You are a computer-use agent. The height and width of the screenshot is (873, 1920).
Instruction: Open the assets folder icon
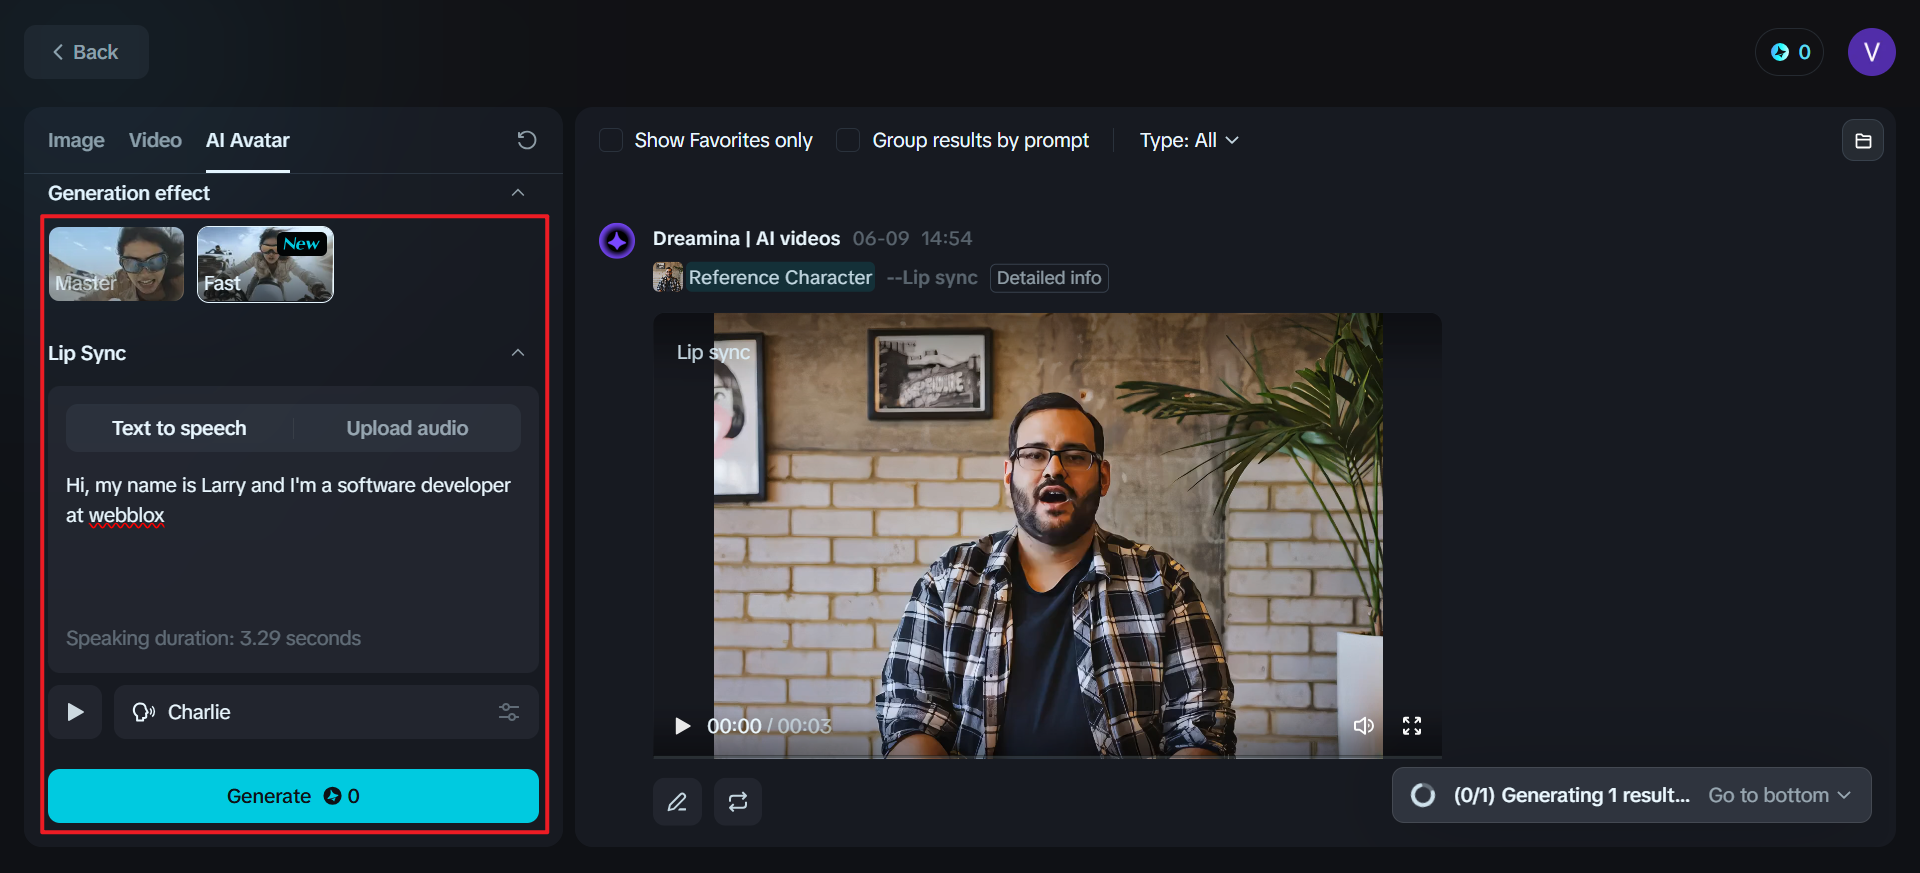click(x=1863, y=141)
